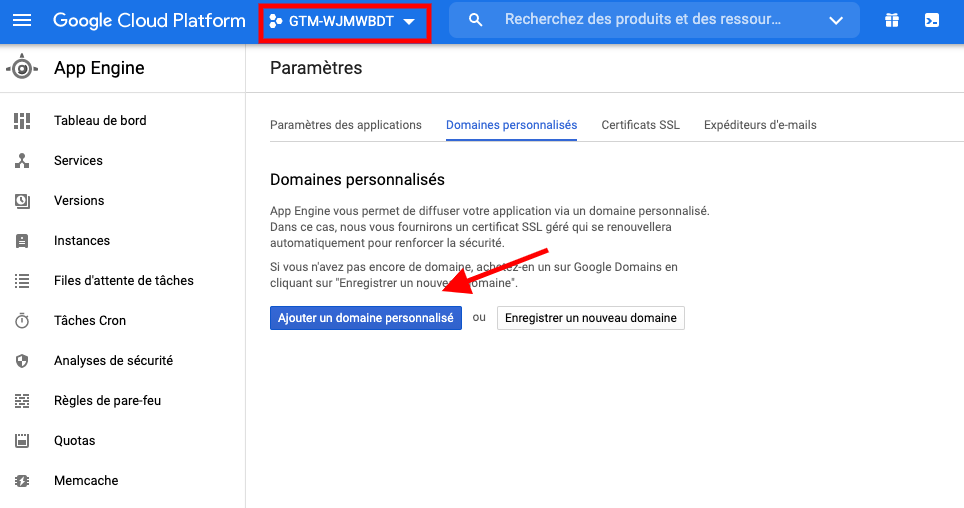Click the search magnifier icon
Viewport: 964px width, 508px height.
[x=475, y=20]
